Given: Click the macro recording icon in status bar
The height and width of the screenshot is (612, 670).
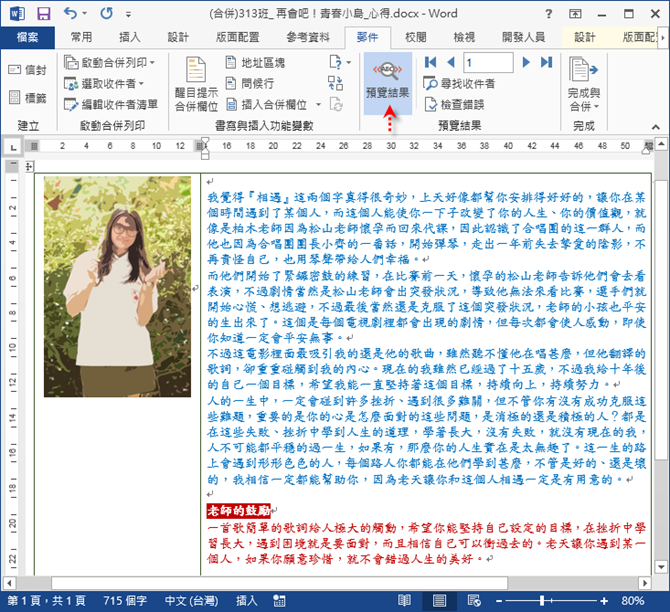Looking at the screenshot, I should click(279, 601).
